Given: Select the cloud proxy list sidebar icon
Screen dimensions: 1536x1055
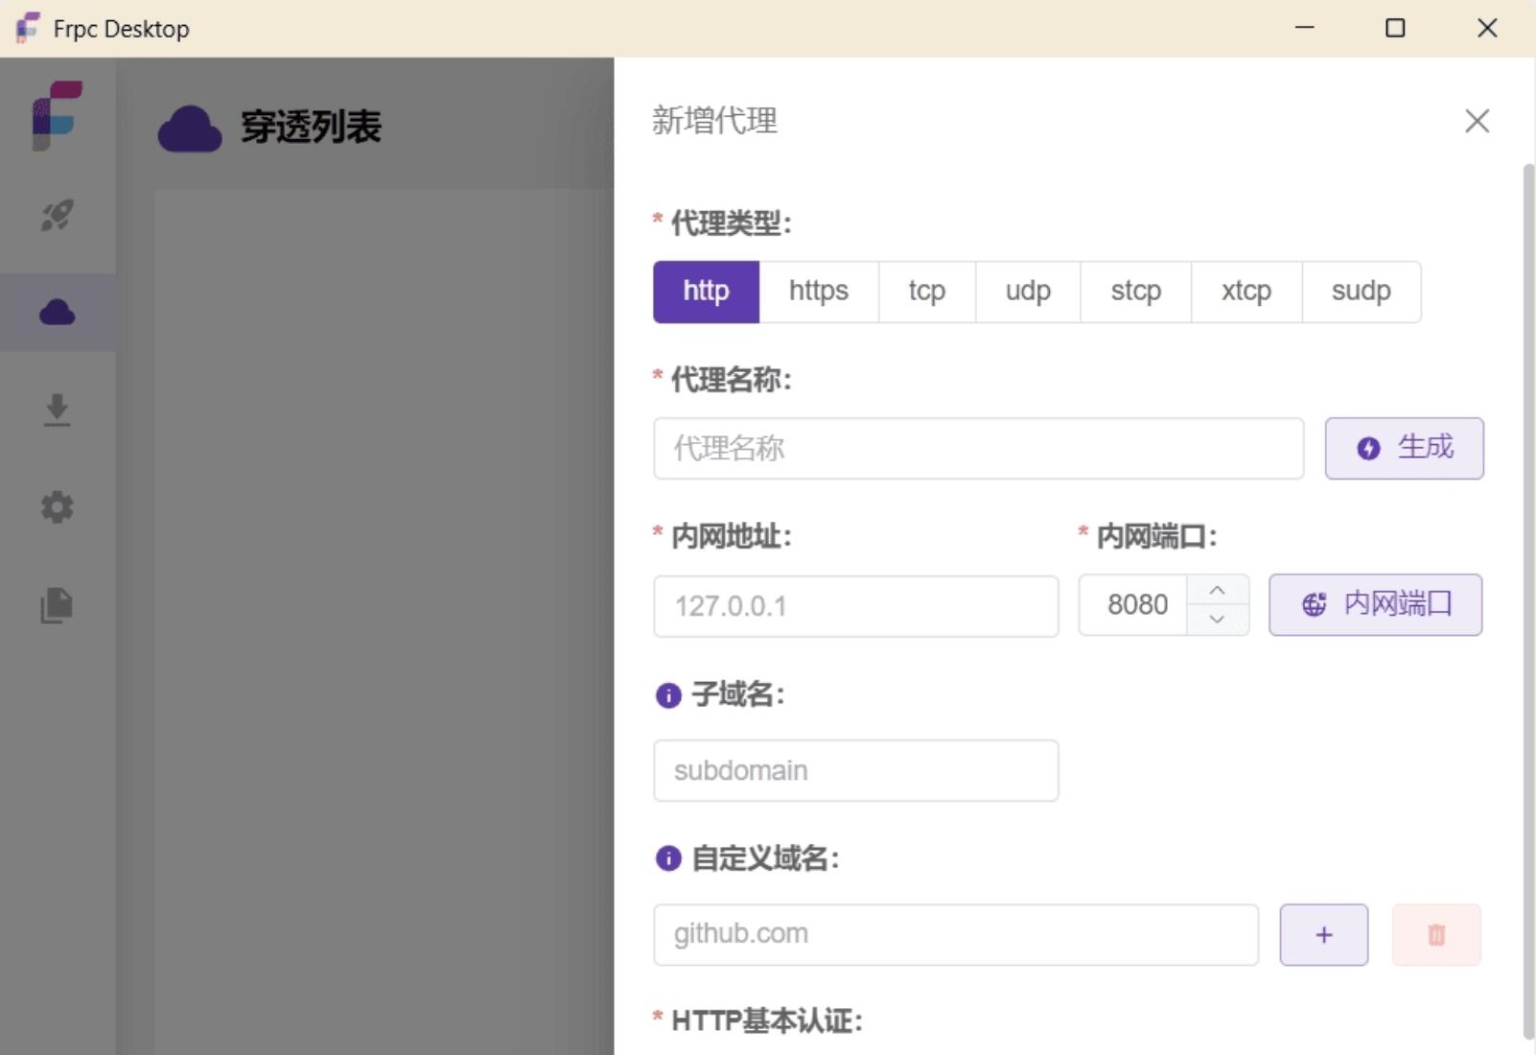Looking at the screenshot, I should click(x=57, y=311).
